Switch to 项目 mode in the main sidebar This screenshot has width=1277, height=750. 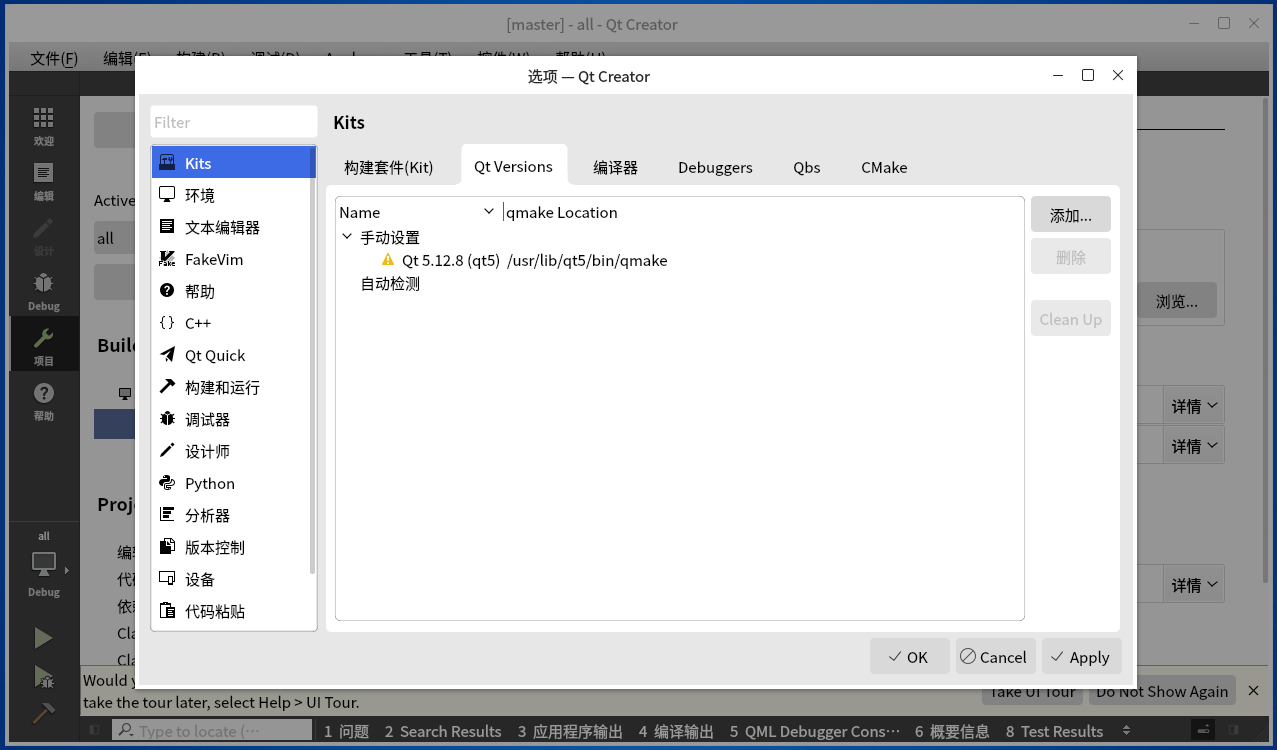[x=43, y=346]
